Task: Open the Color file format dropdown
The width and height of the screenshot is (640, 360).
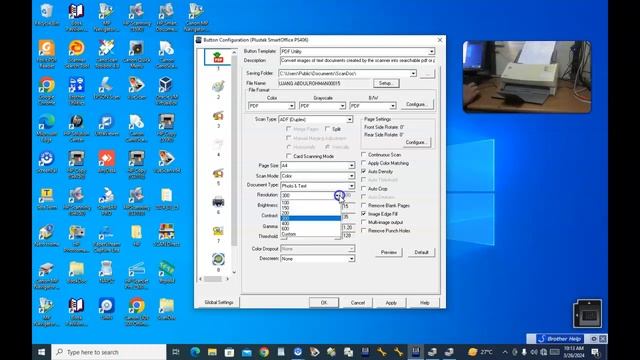Action: pyautogui.click(x=291, y=106)
